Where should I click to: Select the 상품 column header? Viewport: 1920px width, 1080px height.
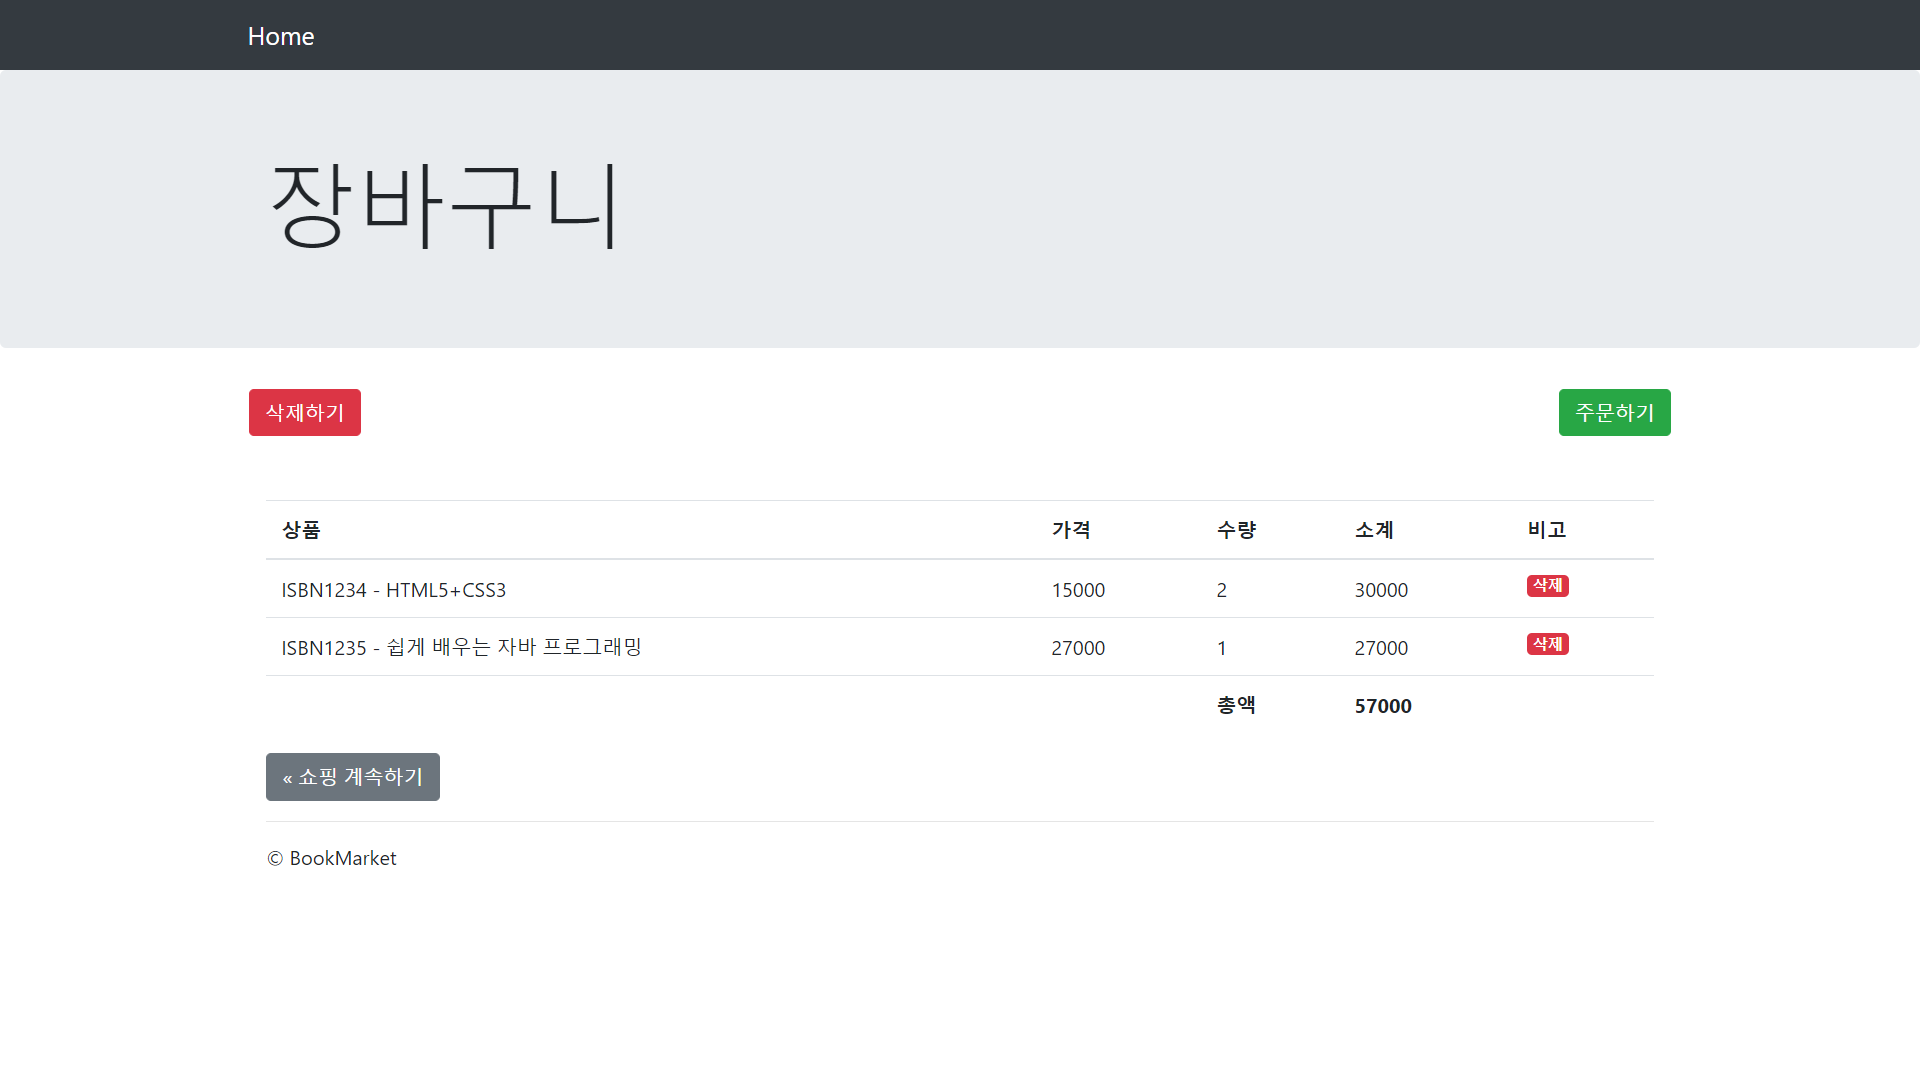tap(301, 530)
